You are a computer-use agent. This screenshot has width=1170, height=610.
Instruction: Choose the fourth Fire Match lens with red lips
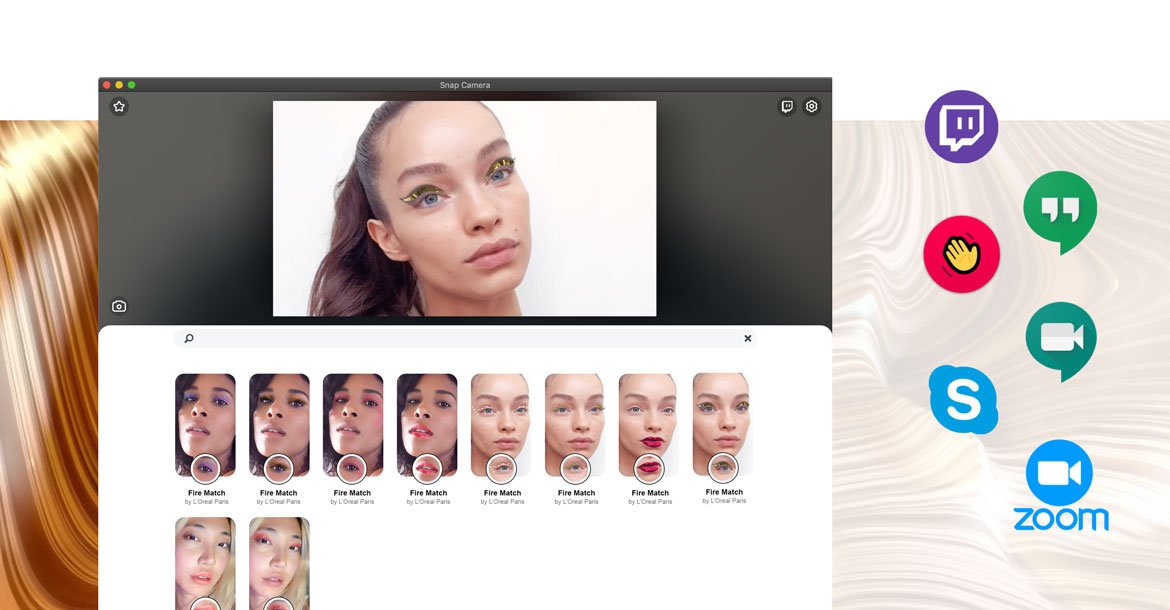(x=427, y=425)
